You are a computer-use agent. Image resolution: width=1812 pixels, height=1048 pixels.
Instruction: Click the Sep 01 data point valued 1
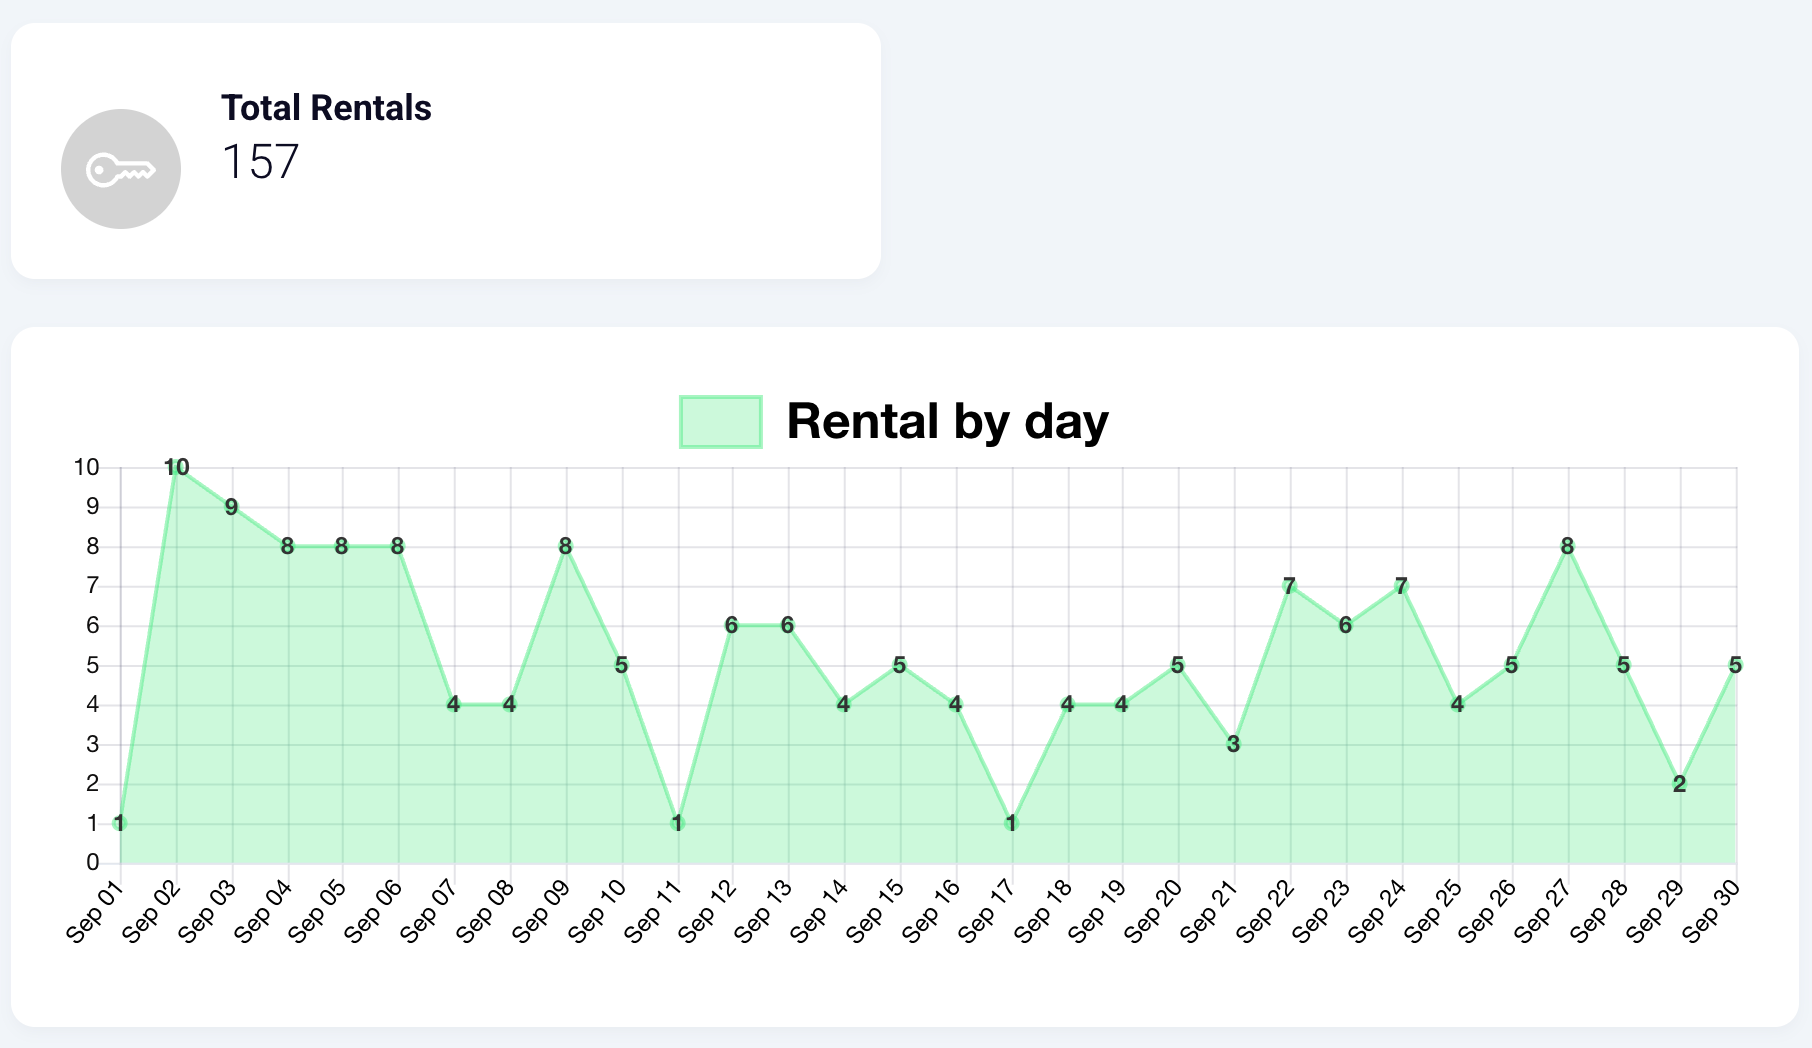(x=120, y=823)
